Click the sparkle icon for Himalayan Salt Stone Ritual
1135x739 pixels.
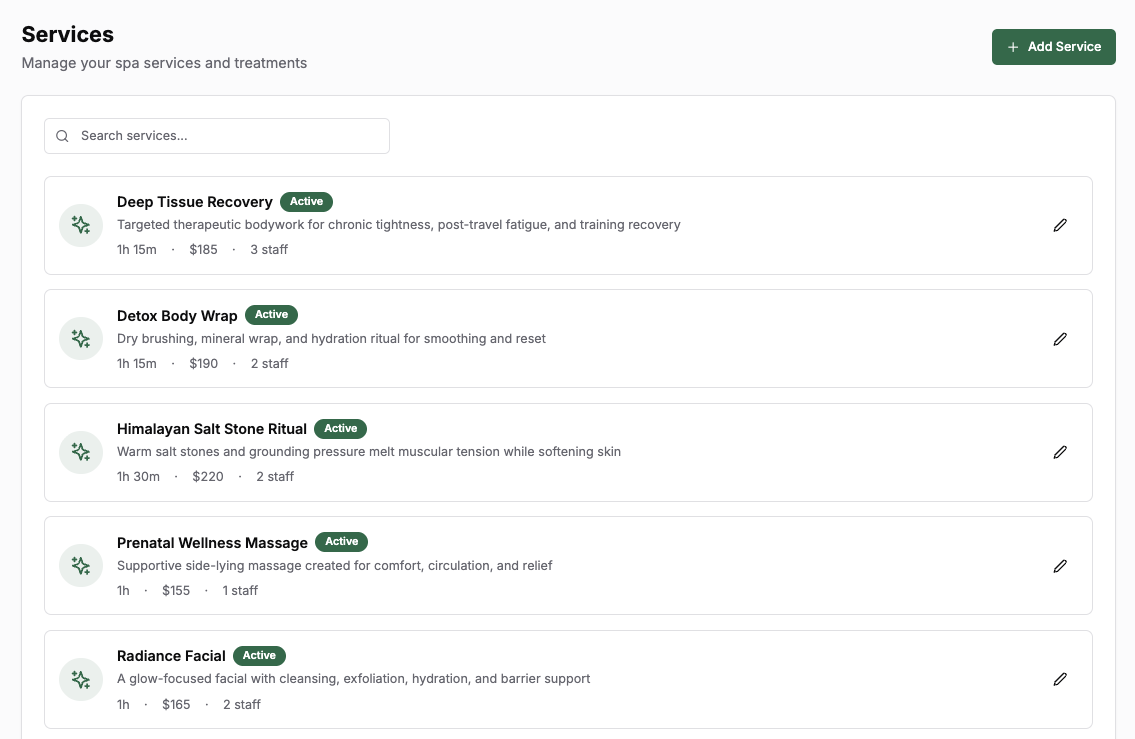(x=80, y=452)
